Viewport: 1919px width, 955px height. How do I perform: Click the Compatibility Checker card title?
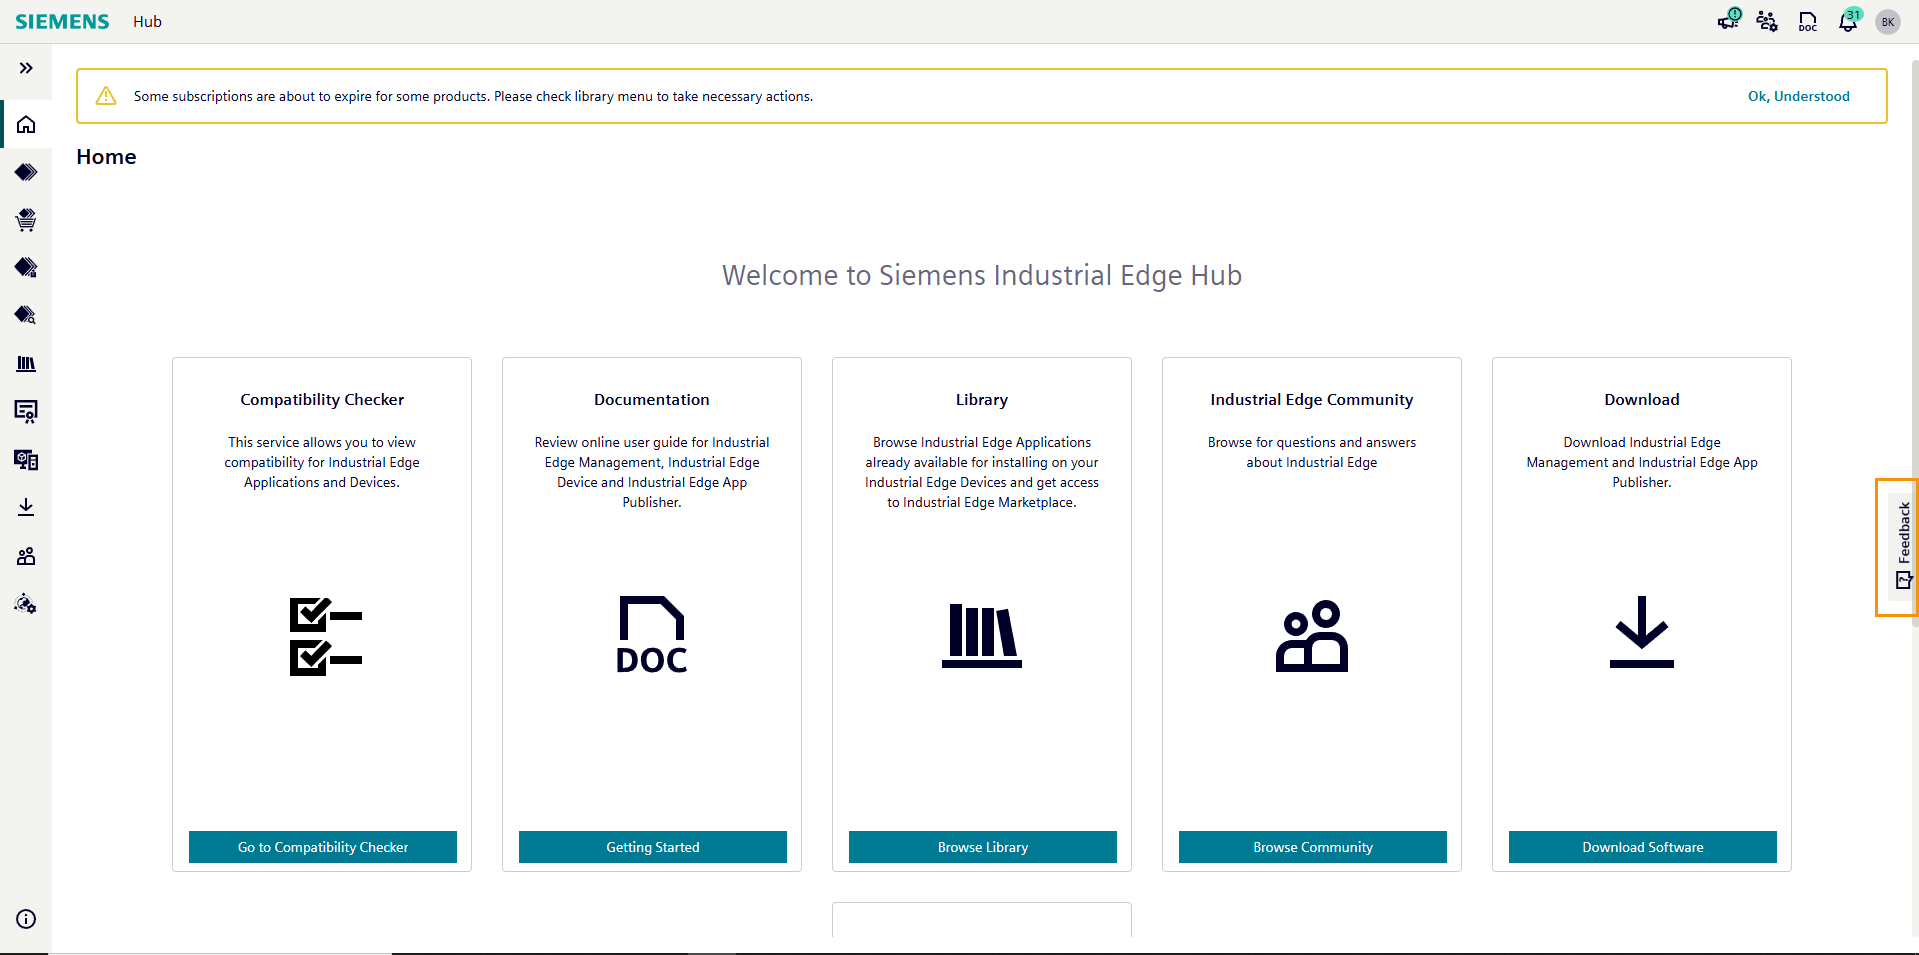[322, 400]
